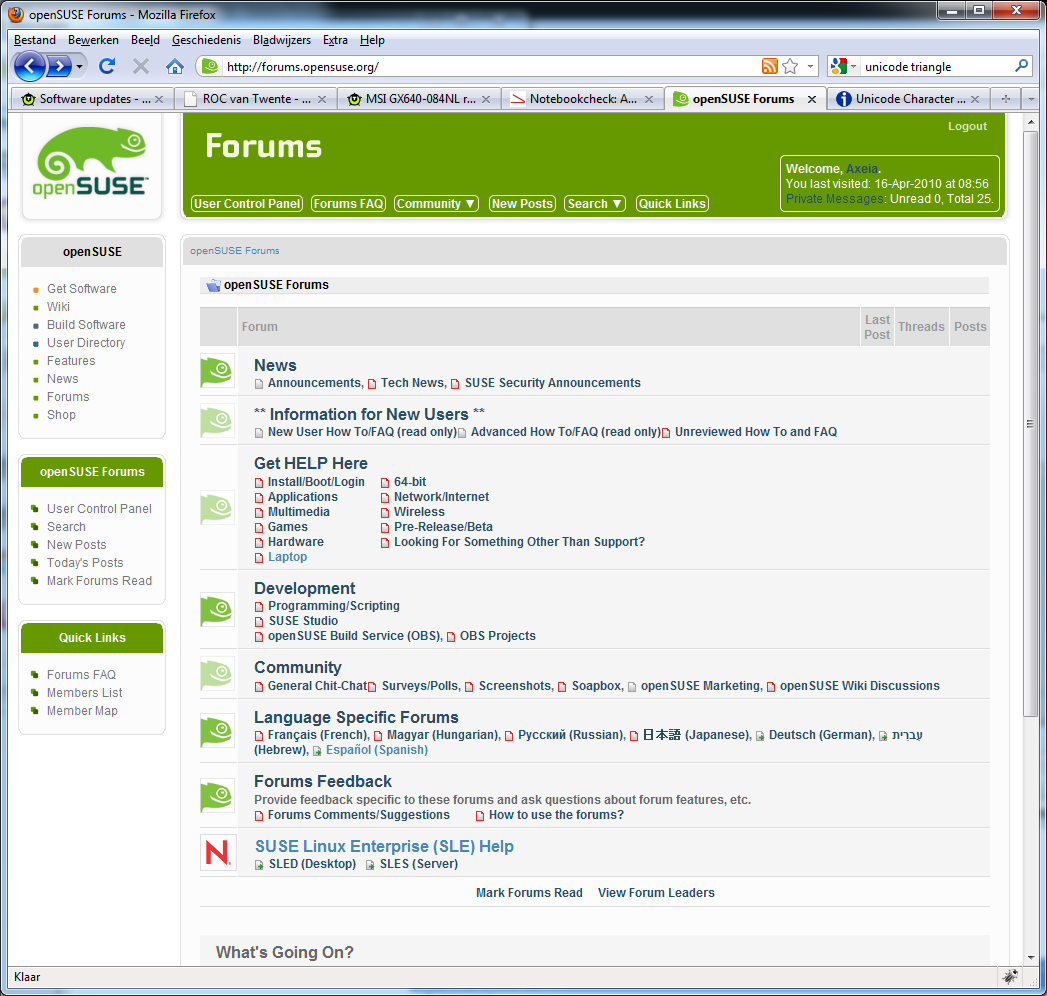Switch to the MSI GX640-084NL tab

(x=419, y=99)
